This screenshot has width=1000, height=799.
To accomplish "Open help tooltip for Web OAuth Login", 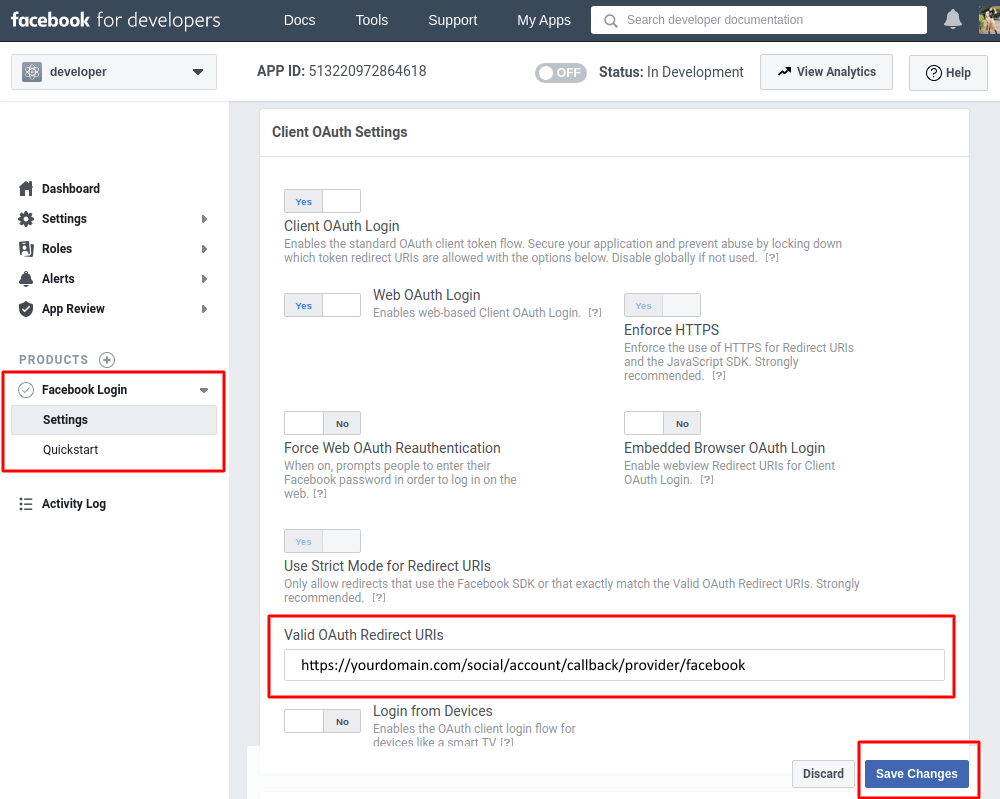I will pyautogui.click(x=594, y=312).
